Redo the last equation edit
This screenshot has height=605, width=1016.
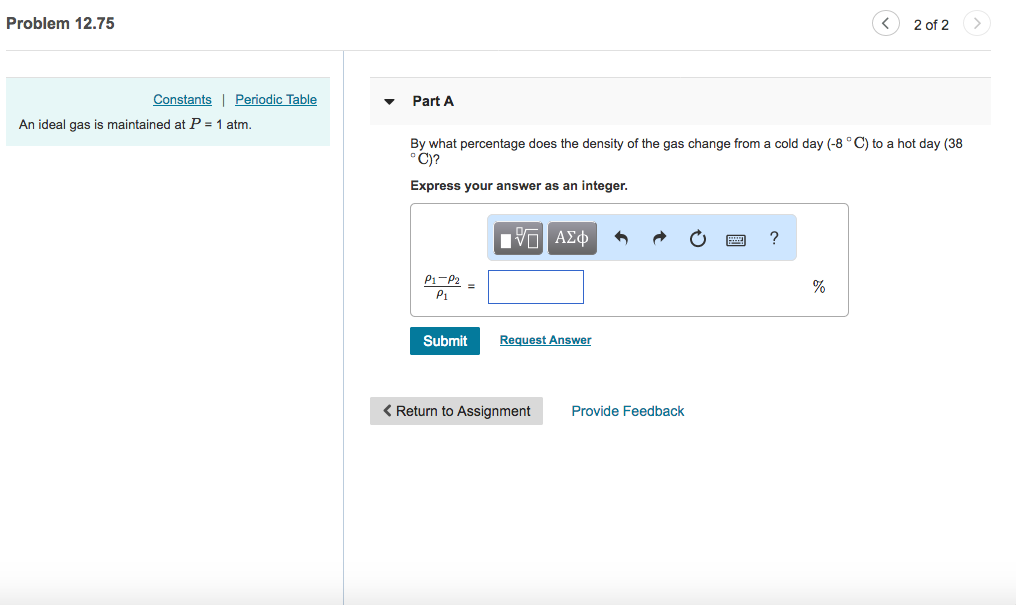click(659, 237)
